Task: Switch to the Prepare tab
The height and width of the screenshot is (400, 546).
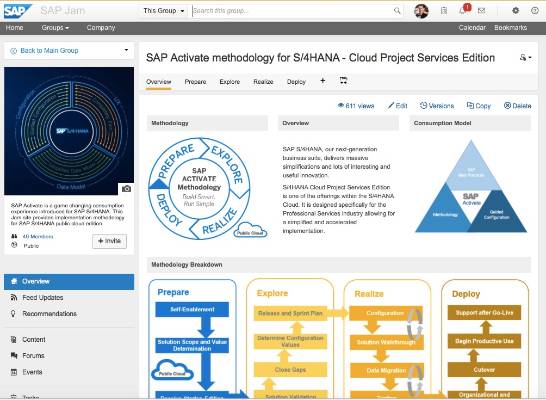Action: click(x=195, y=82)
